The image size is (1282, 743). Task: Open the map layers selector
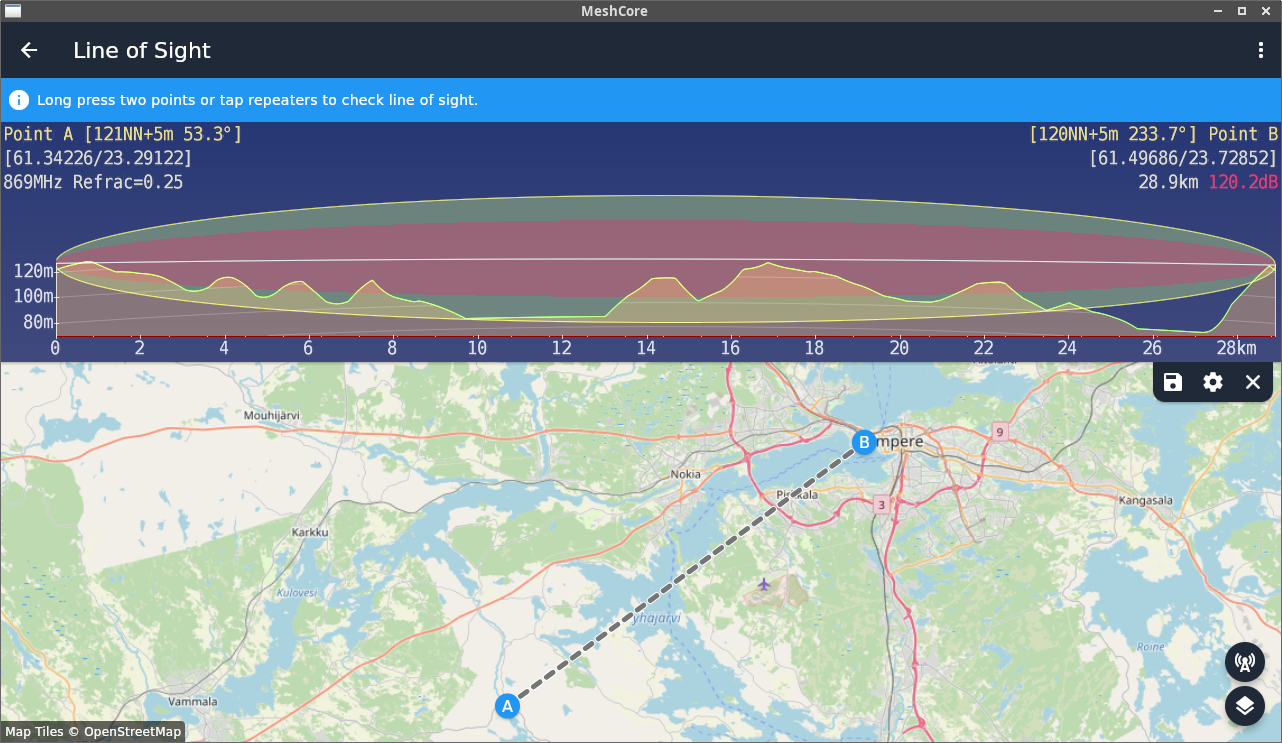point(1245,706)
